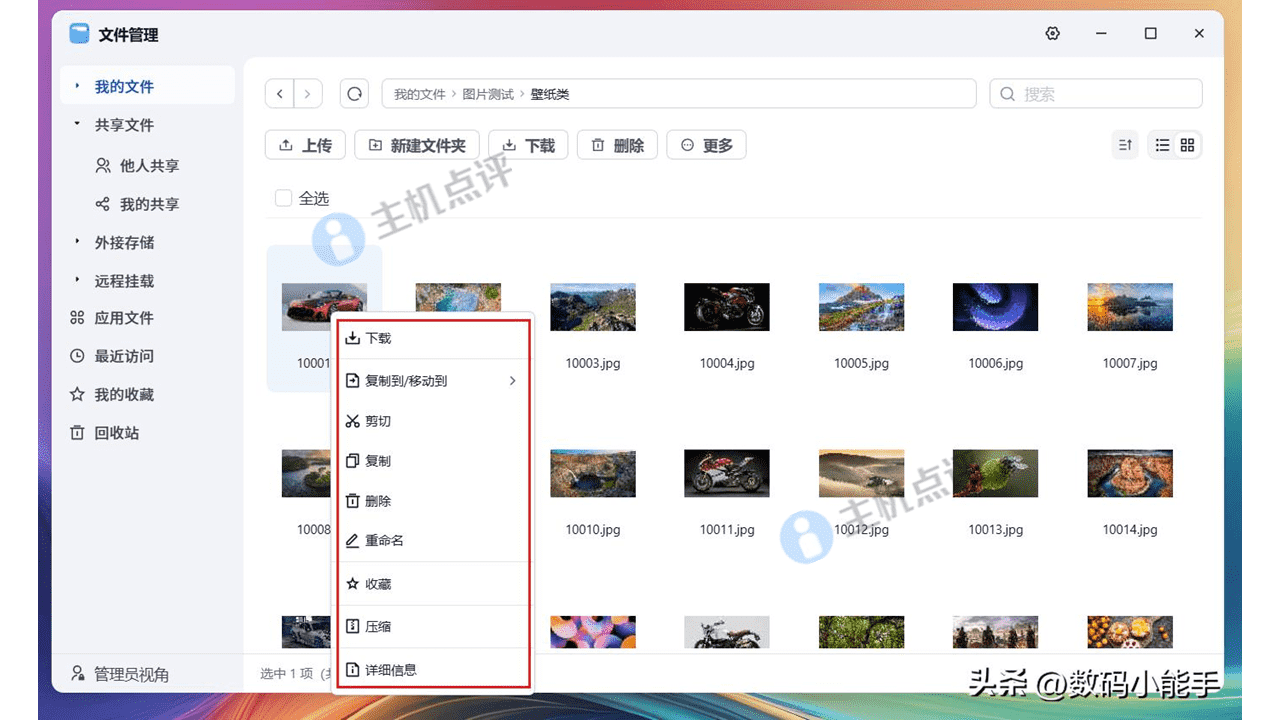Open 我的收藏 favorites in sidebar
This screenshot has height=720, width=1280.
click(x=123, y=395)
